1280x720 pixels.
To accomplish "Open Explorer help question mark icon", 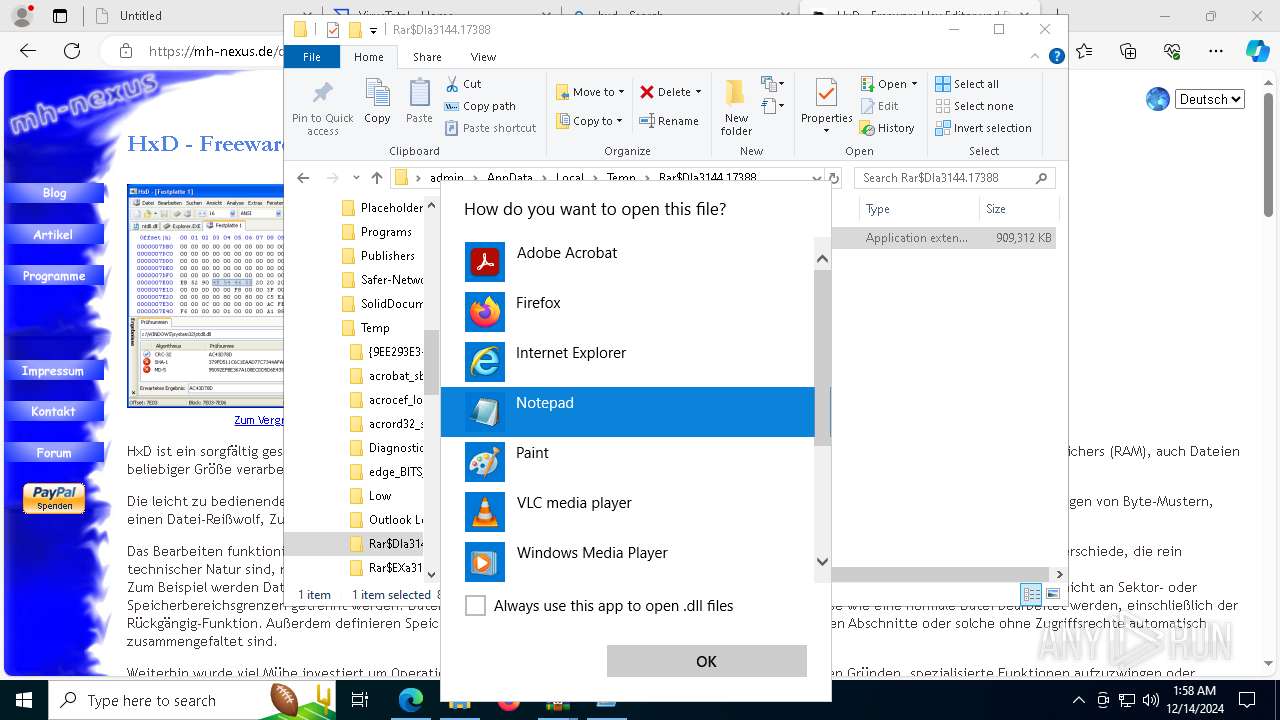I will [x=1056, y=57].
